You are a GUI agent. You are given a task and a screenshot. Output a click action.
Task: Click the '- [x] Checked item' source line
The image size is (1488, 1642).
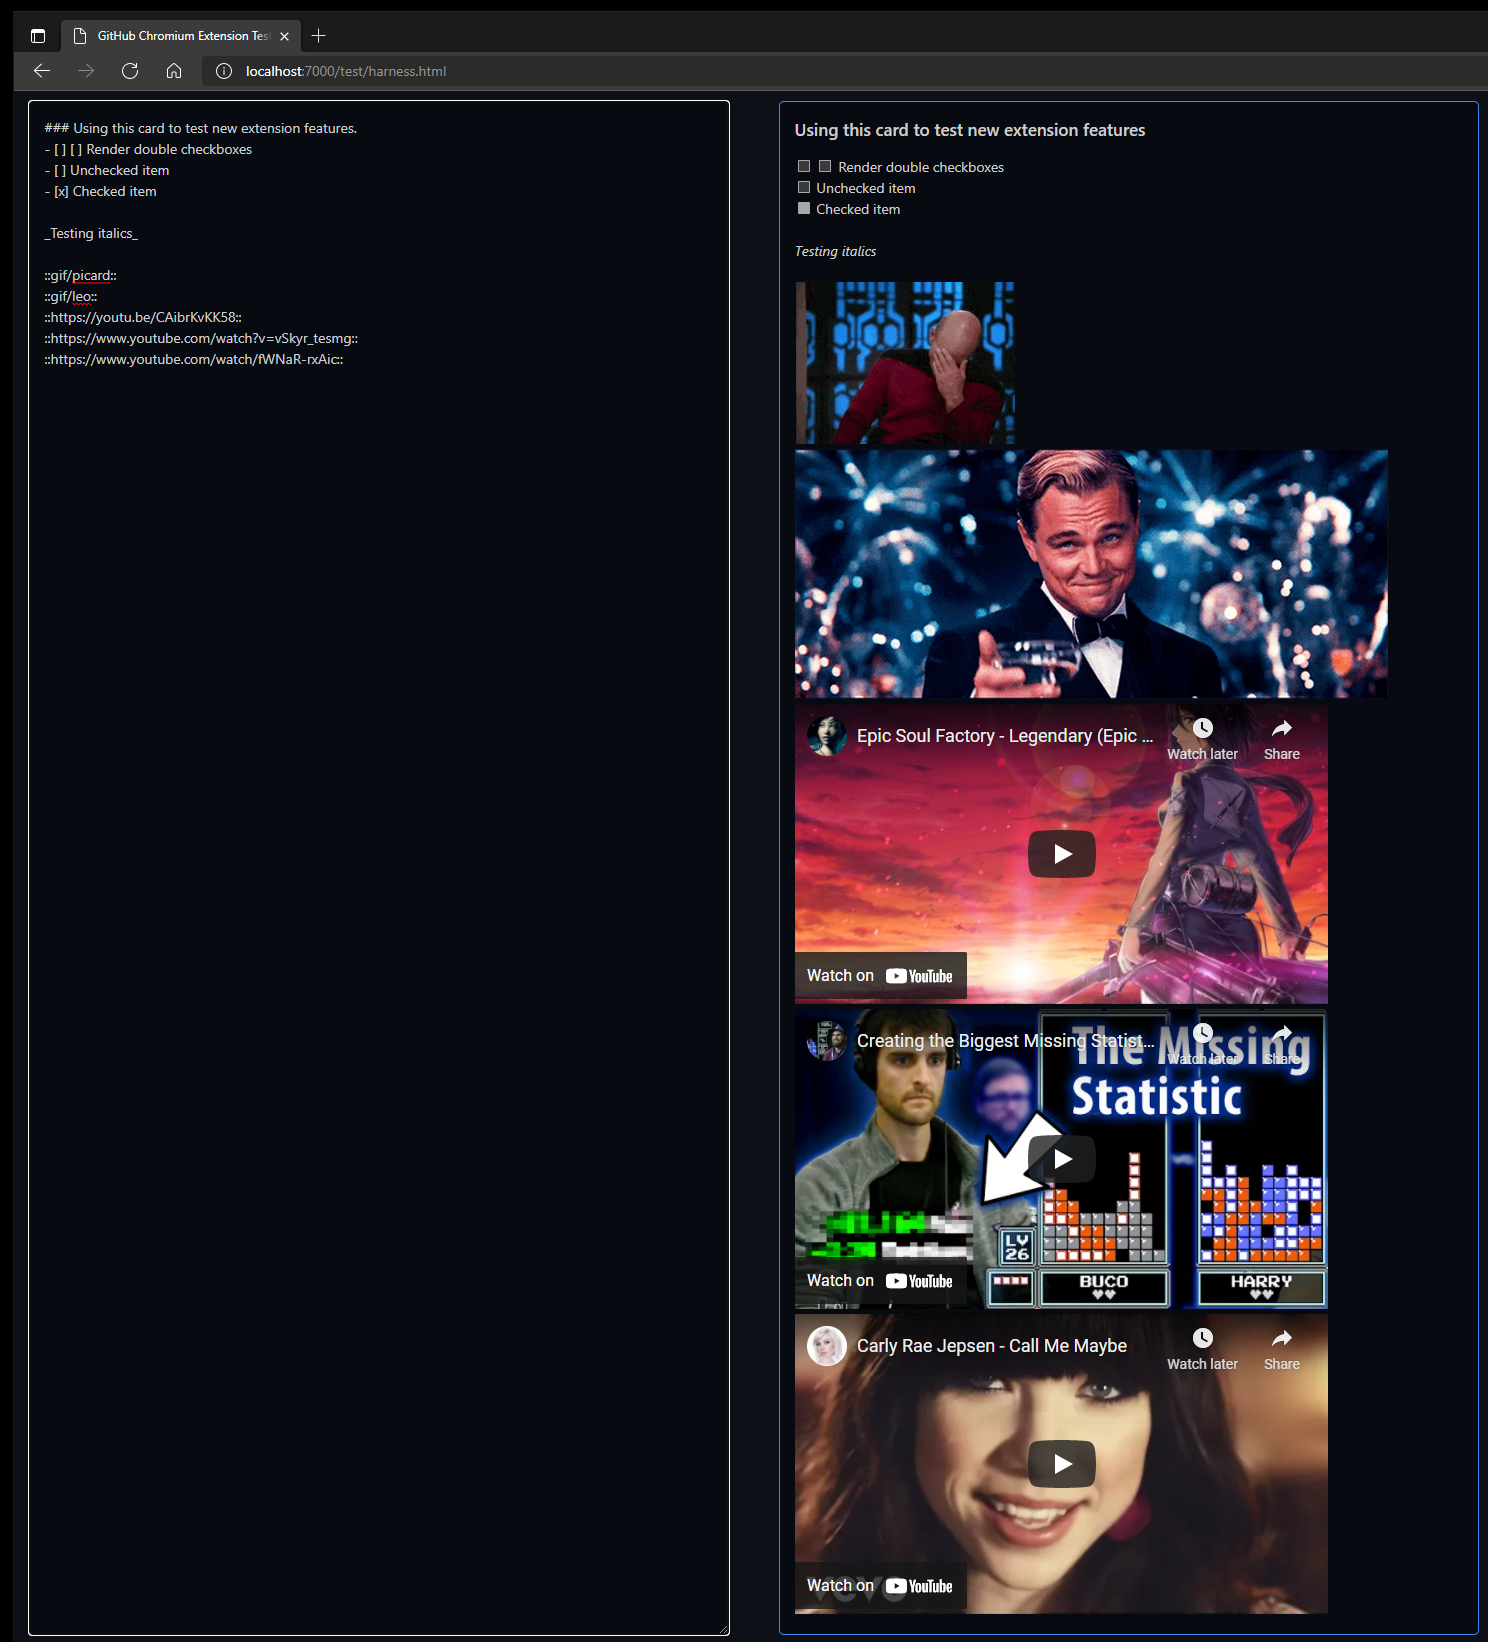click(x=101, y=191)
